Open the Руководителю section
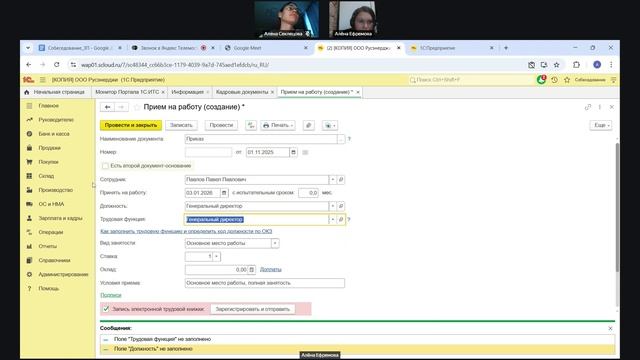Viewport: 640px width, 360px height. 56,120
